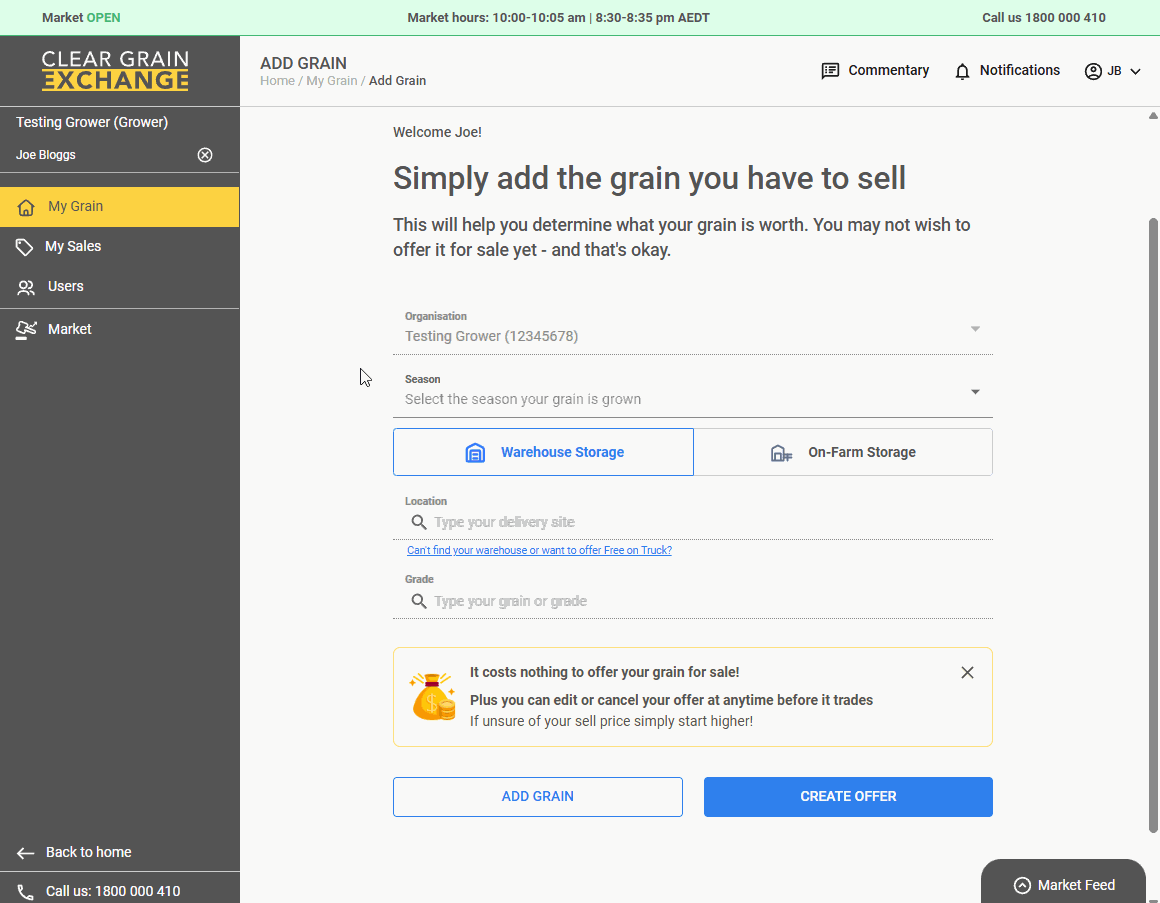Click the Joe Bloggs user name

pos(46,155)
